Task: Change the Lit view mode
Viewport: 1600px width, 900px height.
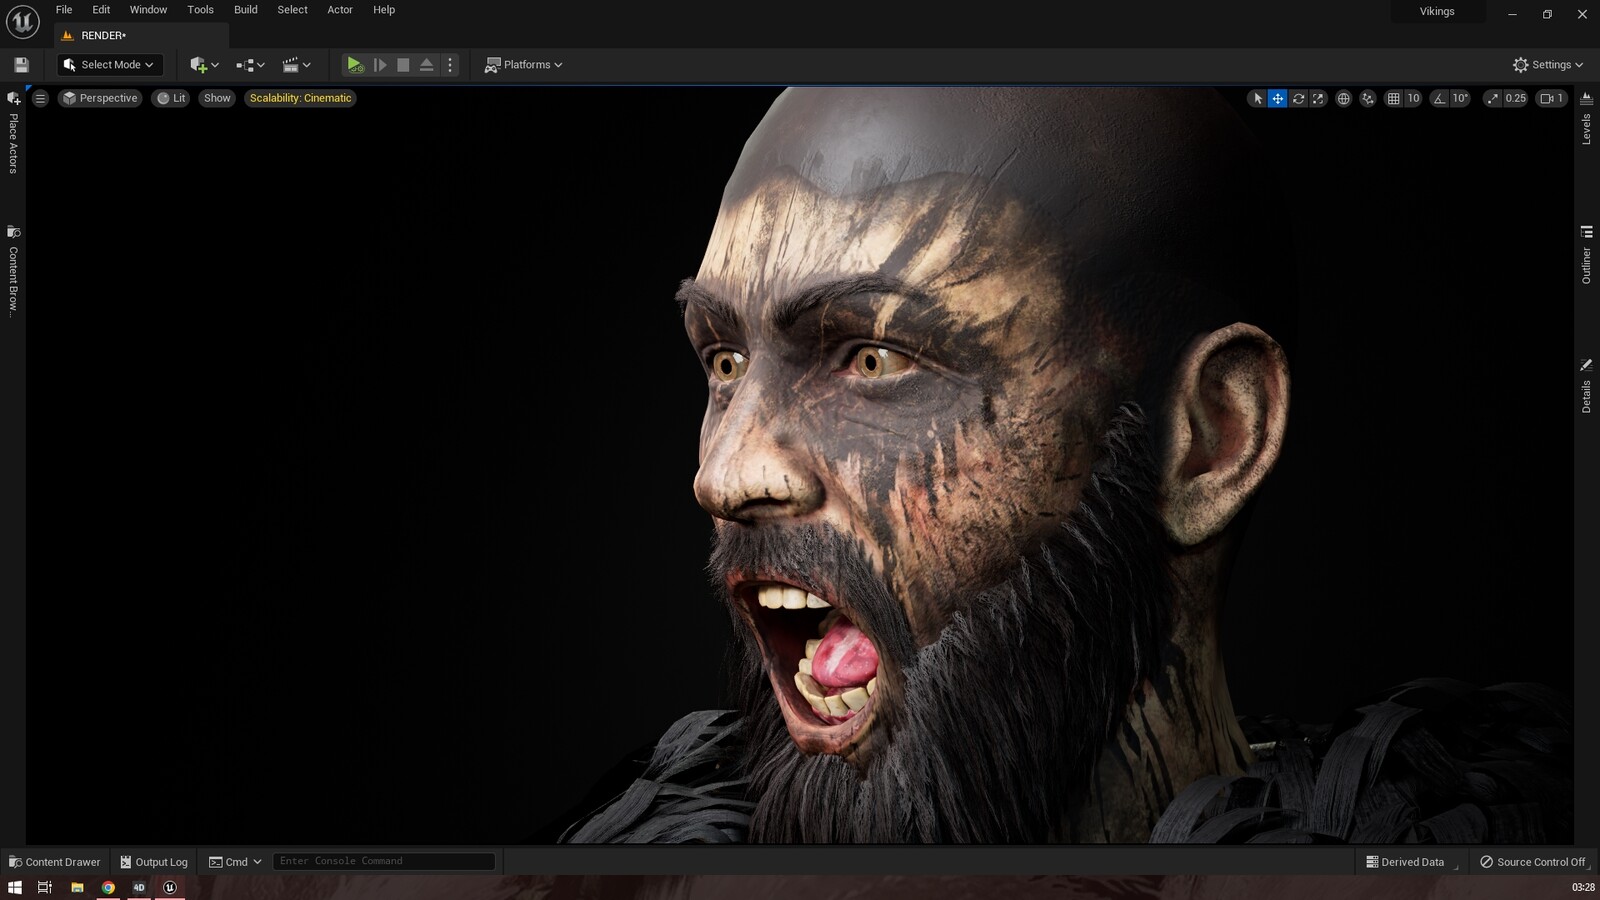Action: [x=172, y=98]
